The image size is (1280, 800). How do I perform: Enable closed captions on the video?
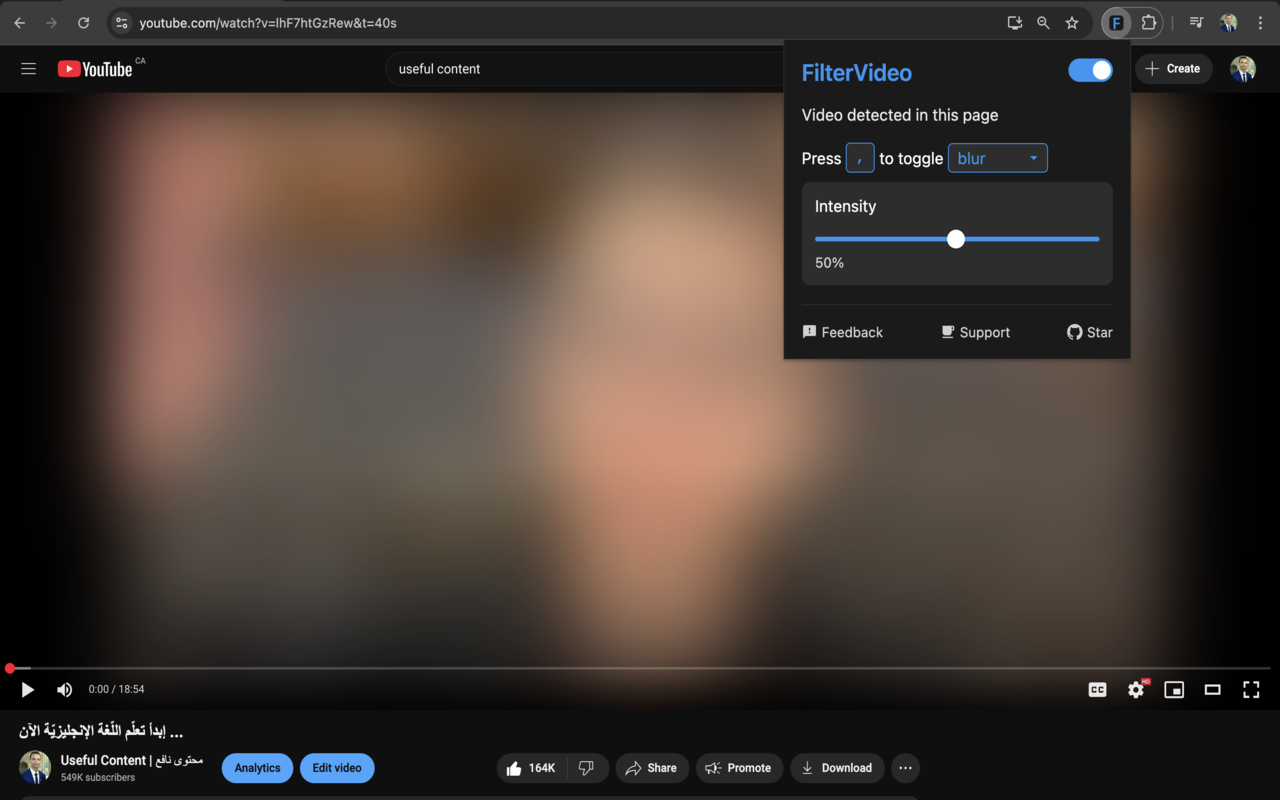click(x=1097, y=689)
